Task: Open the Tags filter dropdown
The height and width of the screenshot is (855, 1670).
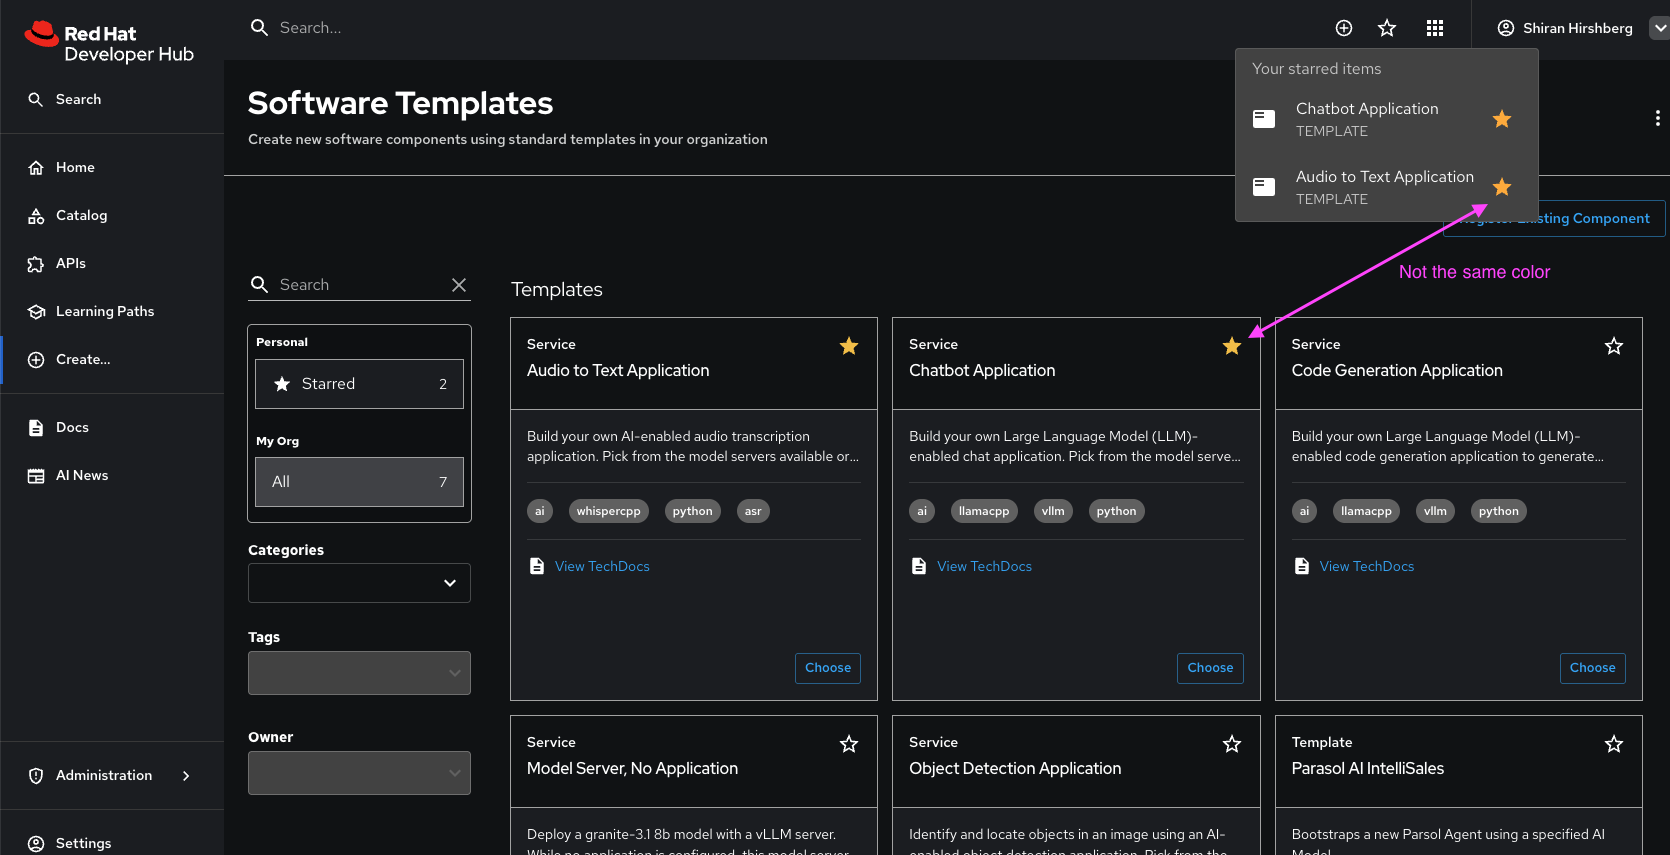Action: pos(359,673)
